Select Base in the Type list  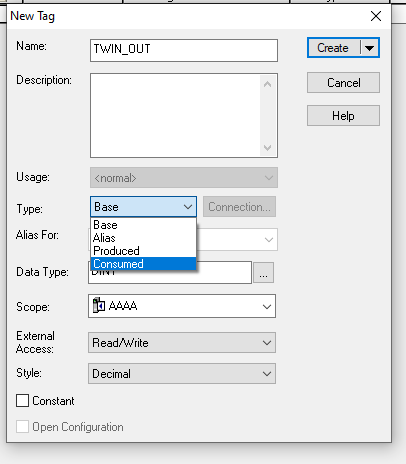tap(143, 225)
